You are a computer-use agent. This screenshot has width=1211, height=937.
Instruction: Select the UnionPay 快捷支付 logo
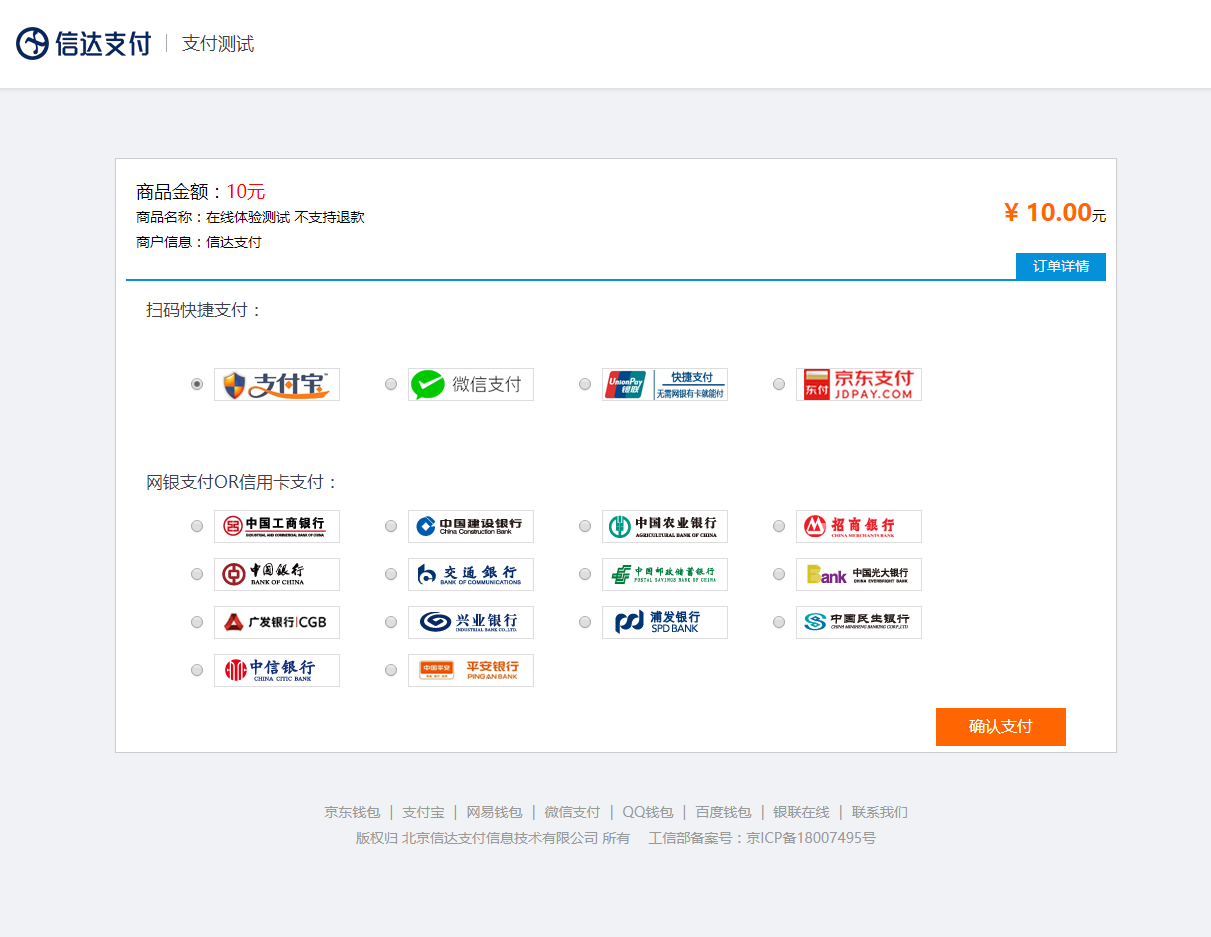point(665,385)
